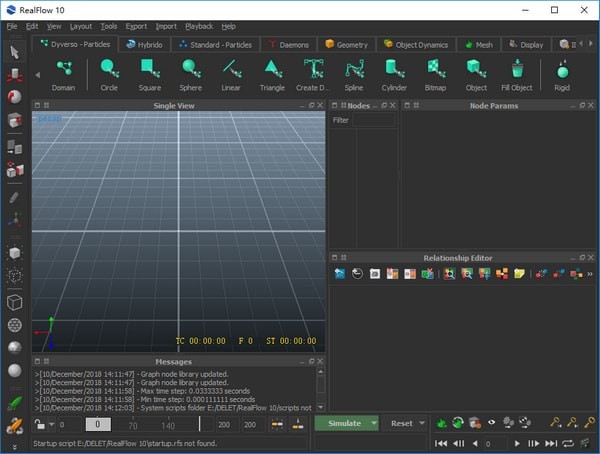Click the red-white sphere sidebar icon
The height and width of the screenshot is (454, 600).
point(15,97)
